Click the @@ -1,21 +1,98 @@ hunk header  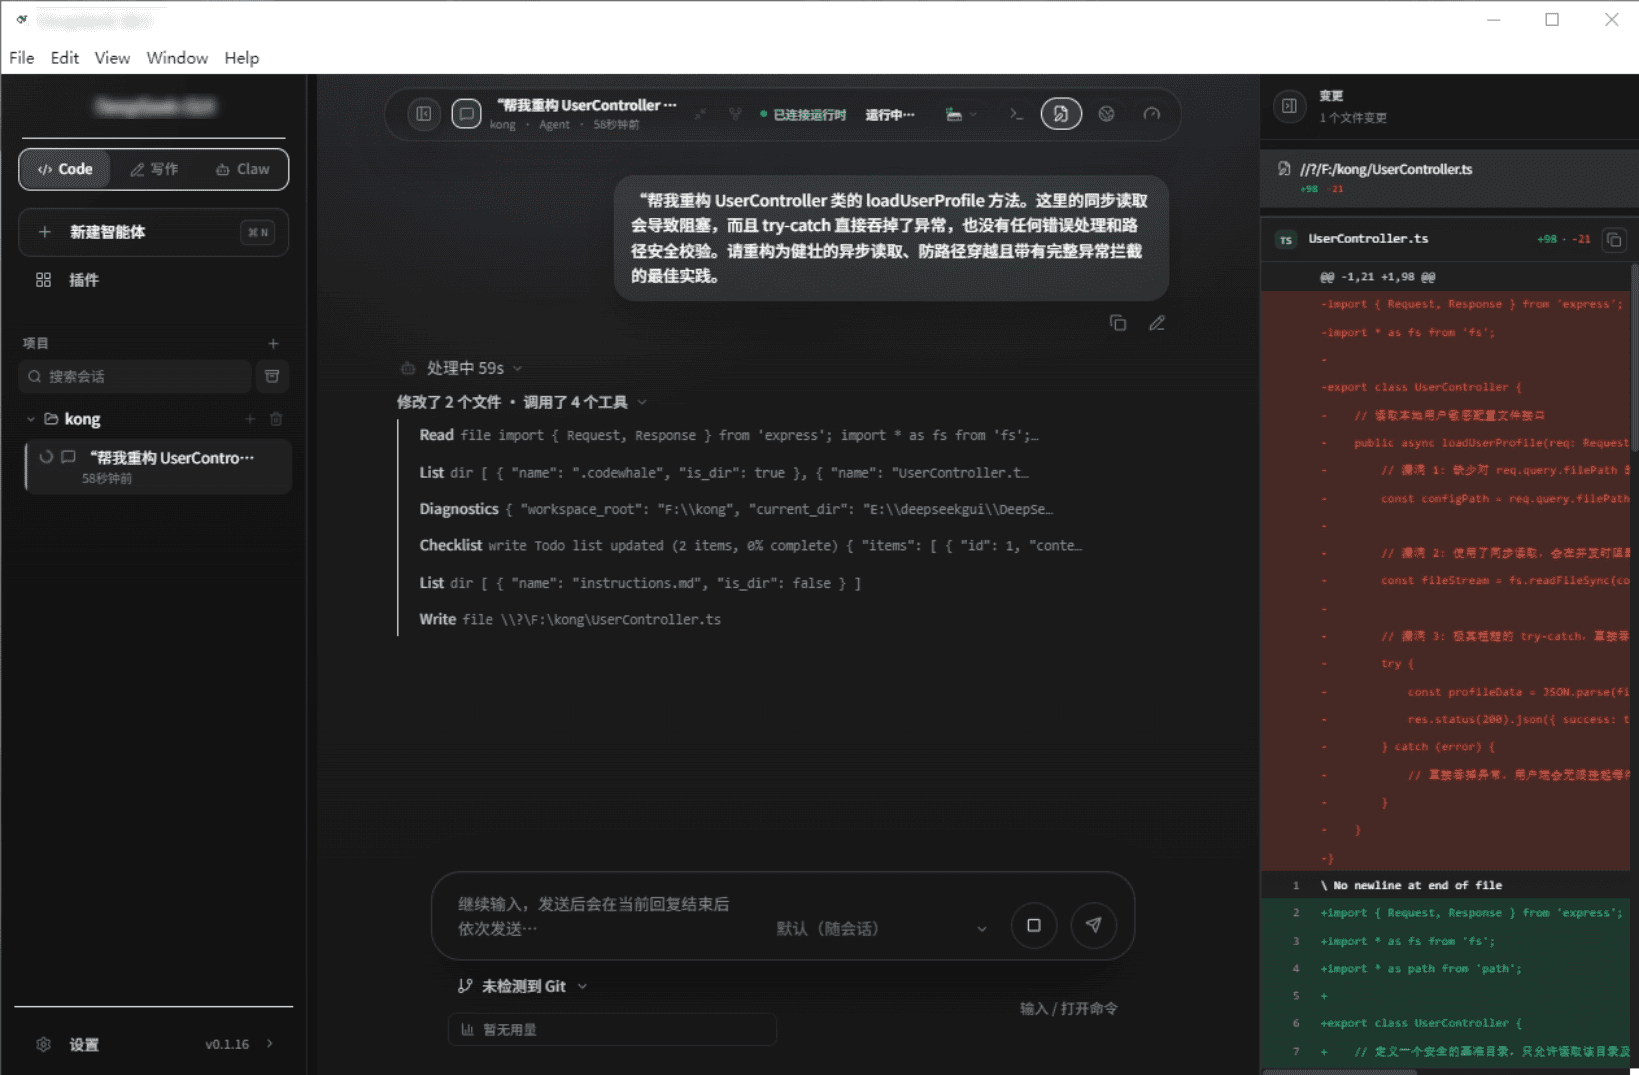[1378, 277]
